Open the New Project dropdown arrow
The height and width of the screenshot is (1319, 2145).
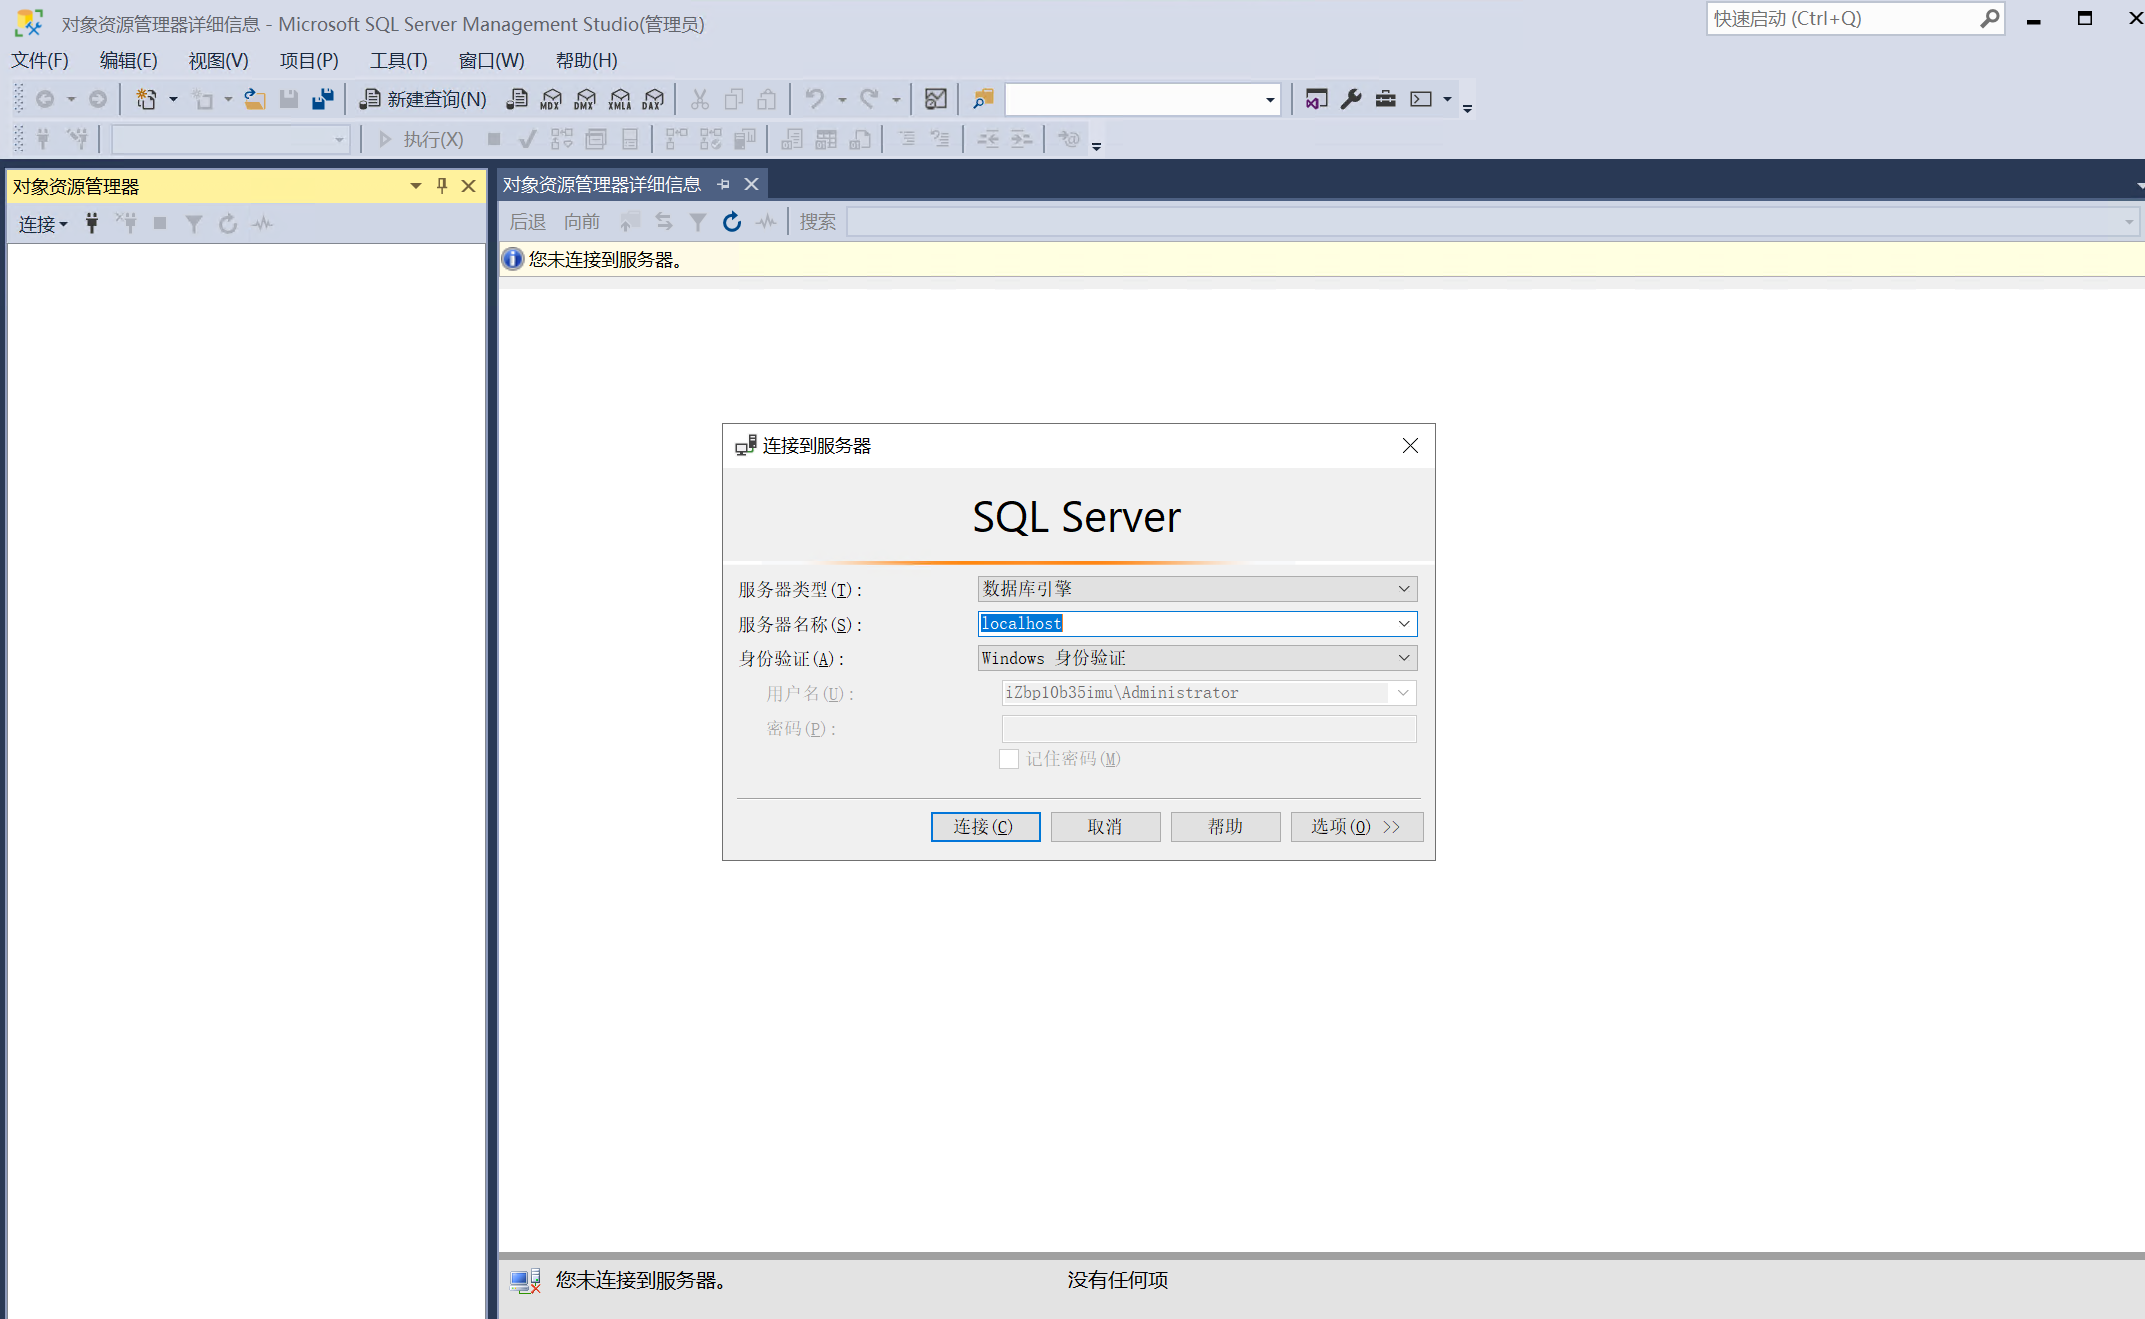[173, 99]
